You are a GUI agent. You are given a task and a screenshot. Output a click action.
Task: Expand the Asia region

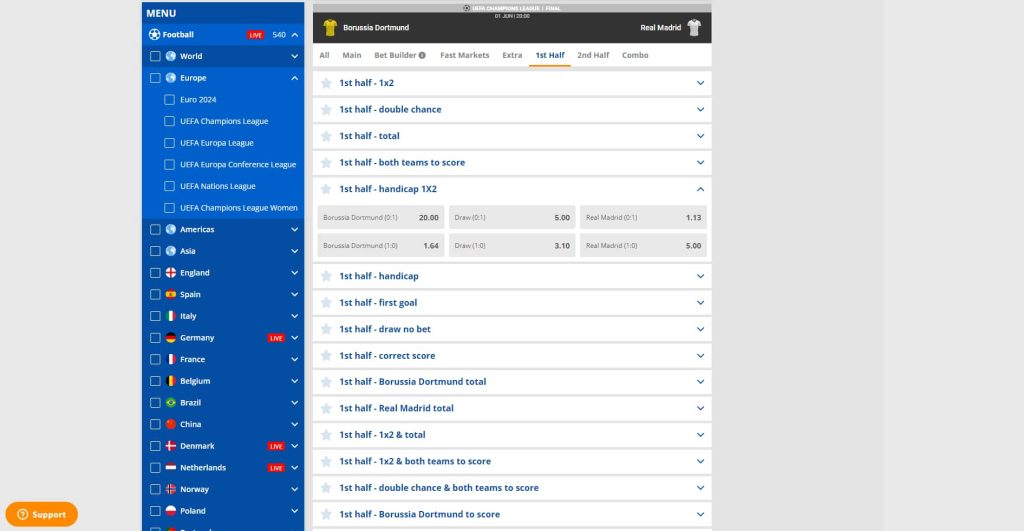click(x=295, y=251)
